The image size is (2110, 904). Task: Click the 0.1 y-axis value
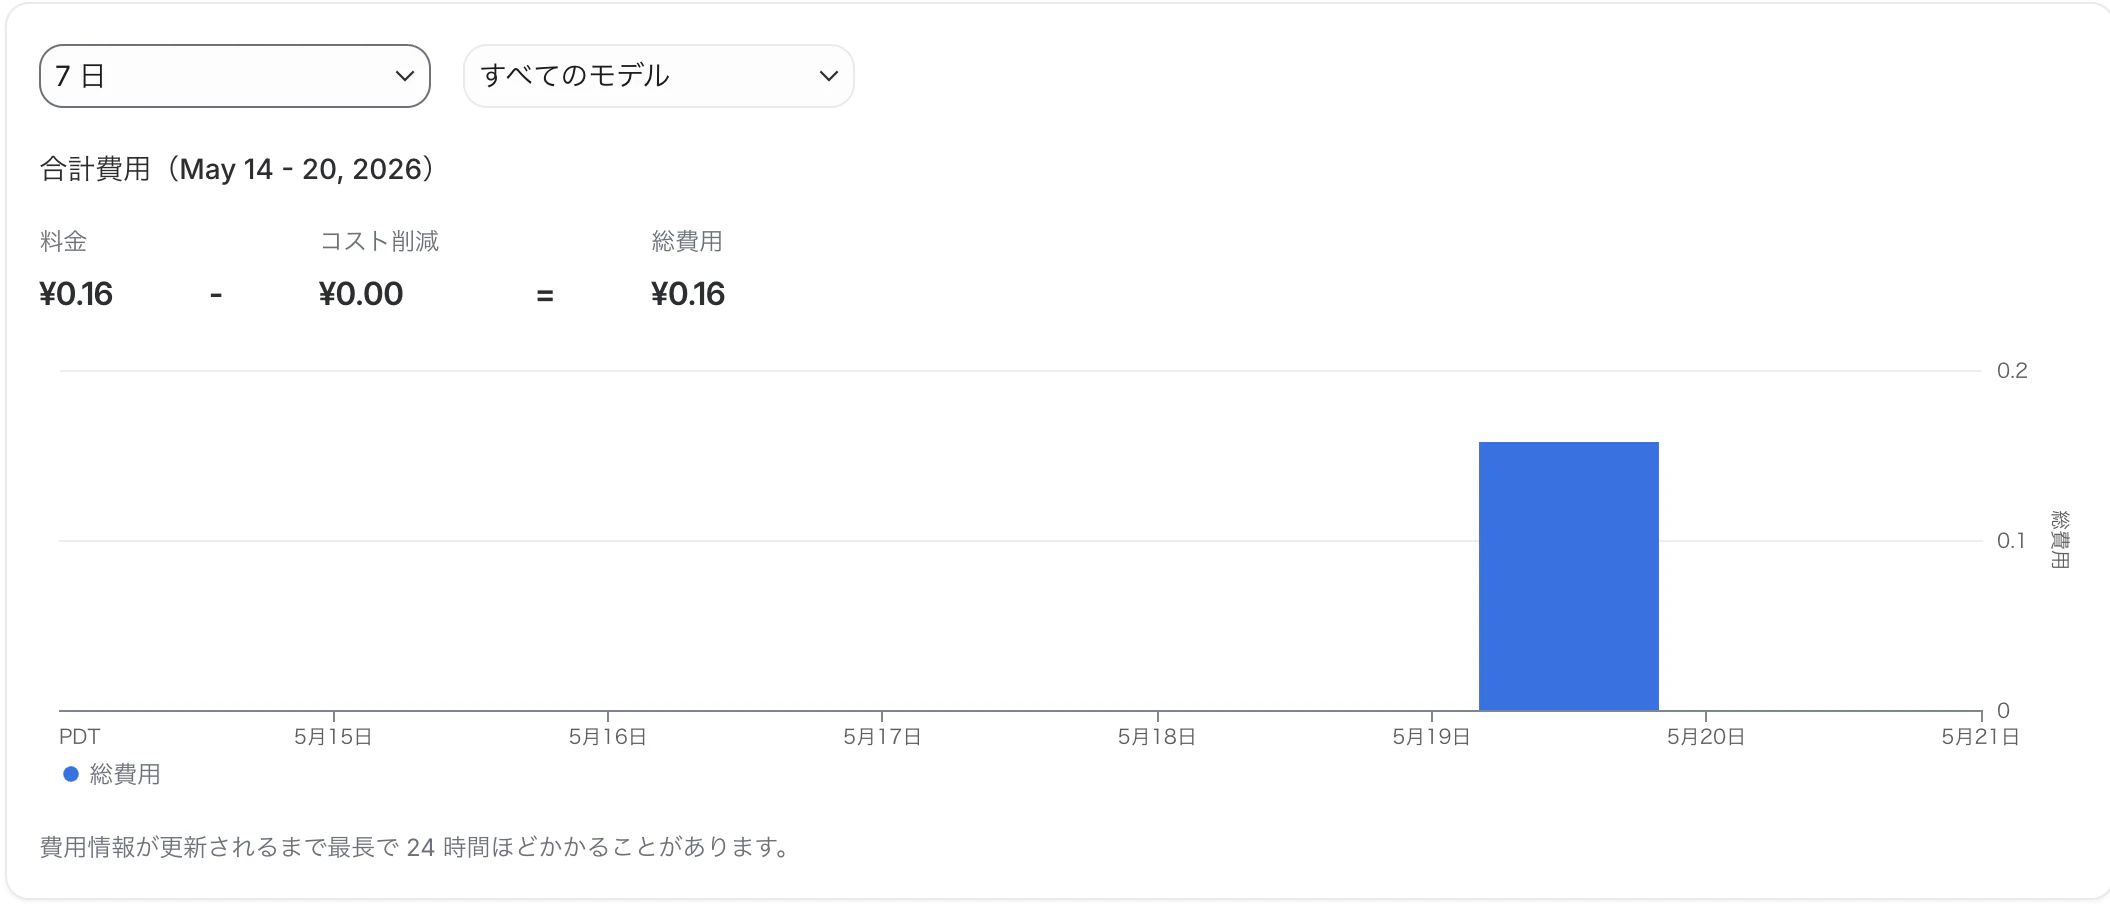[2011, 541]
